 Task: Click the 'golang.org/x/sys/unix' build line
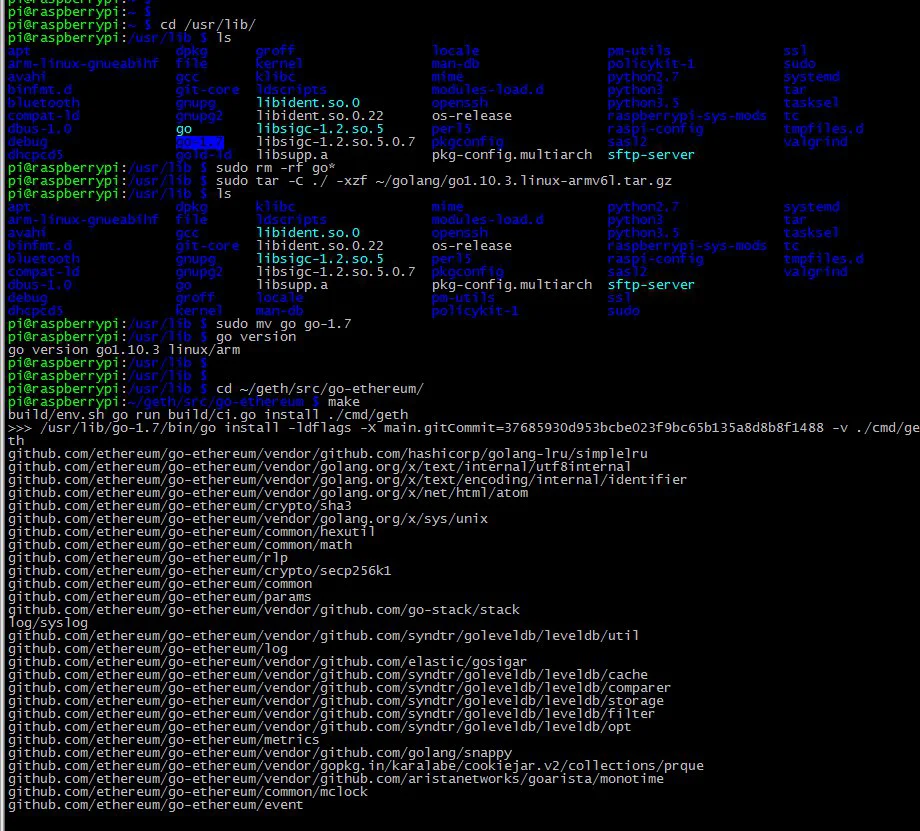click(248, 519)
